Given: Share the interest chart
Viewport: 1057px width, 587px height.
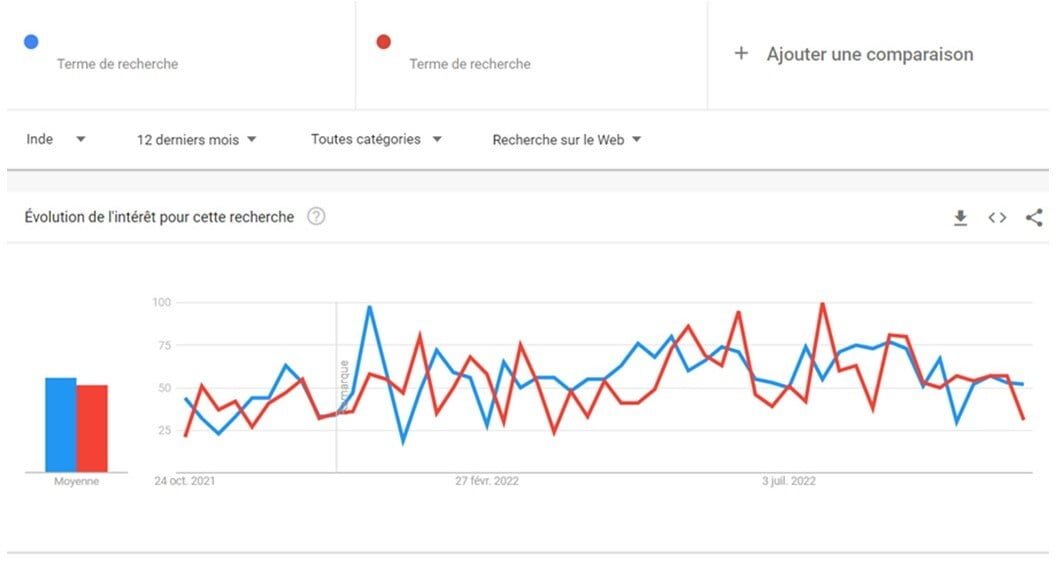Looking at the screenshot, I should point(1034,218).
